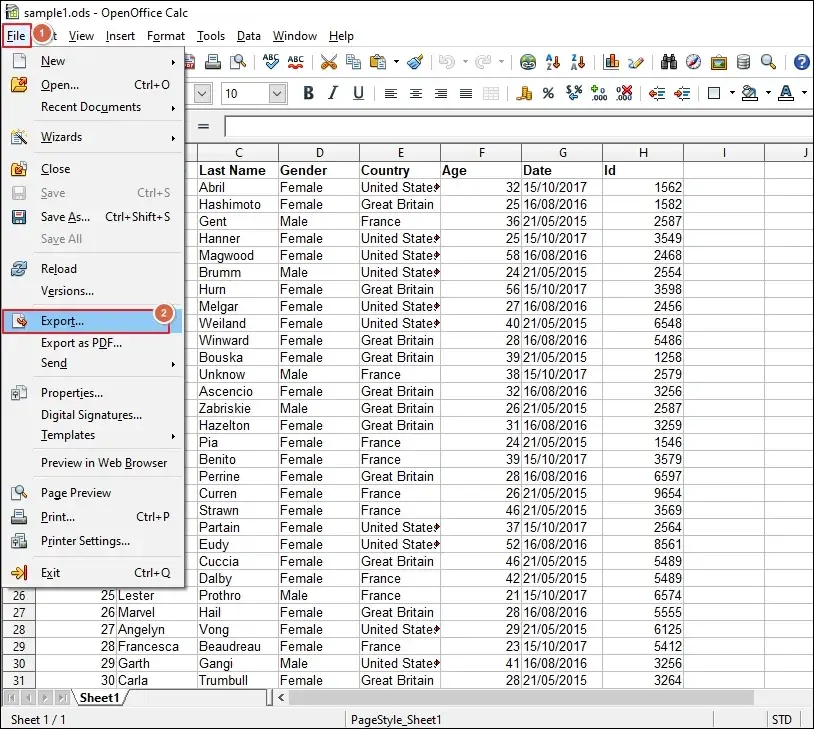Click the Paste clipboard icon
The image size is (814, 729).
(x=378, y=62)
